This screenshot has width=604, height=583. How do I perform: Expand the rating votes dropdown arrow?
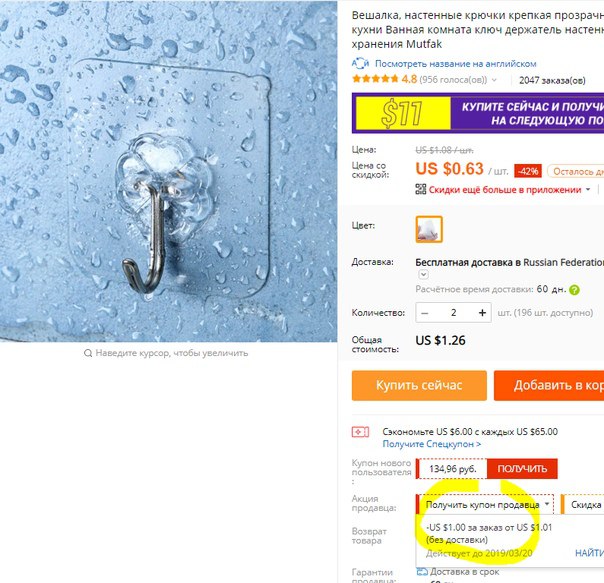[494, 80]
